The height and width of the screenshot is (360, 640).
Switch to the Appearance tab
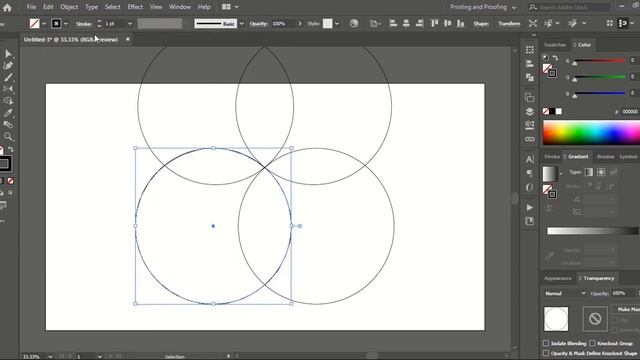pos(558,278)
